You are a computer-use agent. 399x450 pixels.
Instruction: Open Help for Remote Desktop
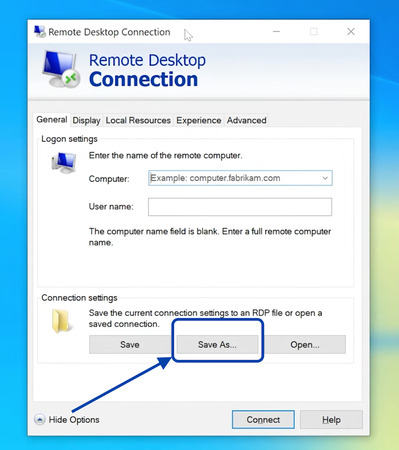(331, 419)
